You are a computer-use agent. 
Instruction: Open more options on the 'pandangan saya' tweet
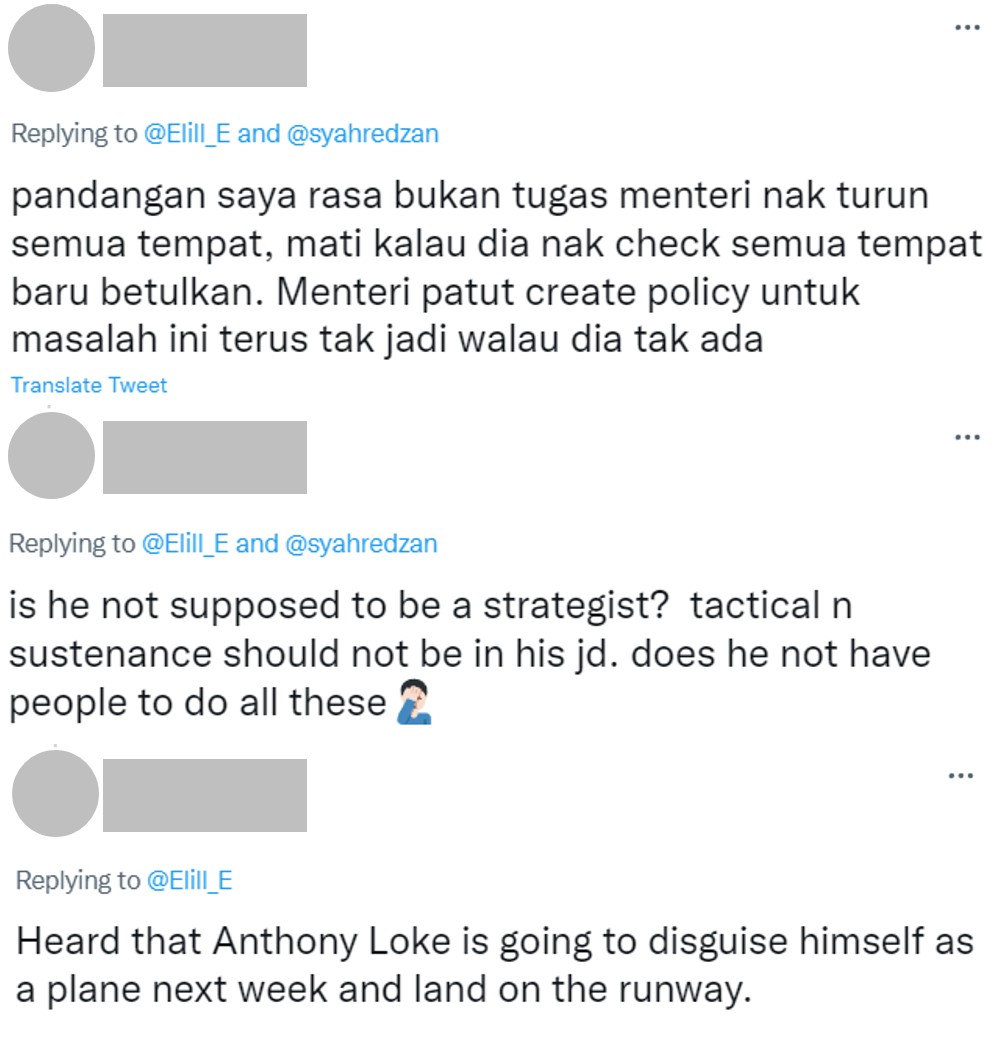coord(967,27)
